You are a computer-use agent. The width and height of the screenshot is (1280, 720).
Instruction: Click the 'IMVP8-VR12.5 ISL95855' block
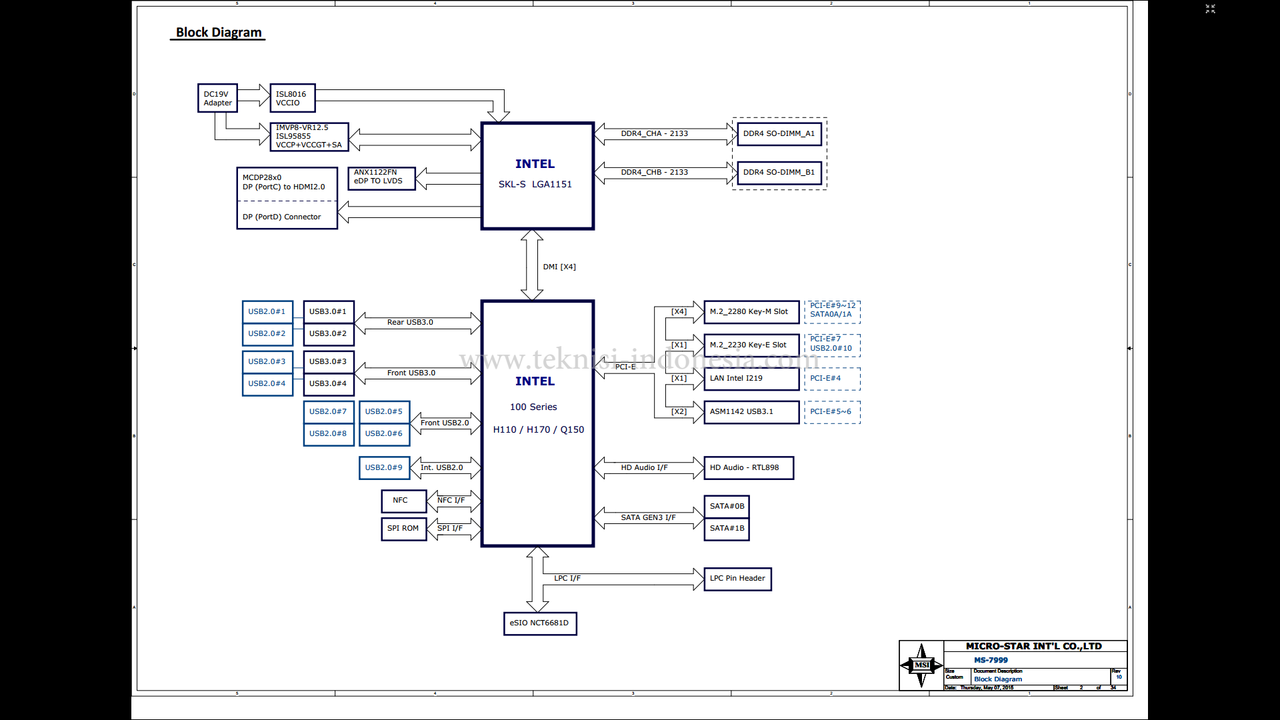310,136
